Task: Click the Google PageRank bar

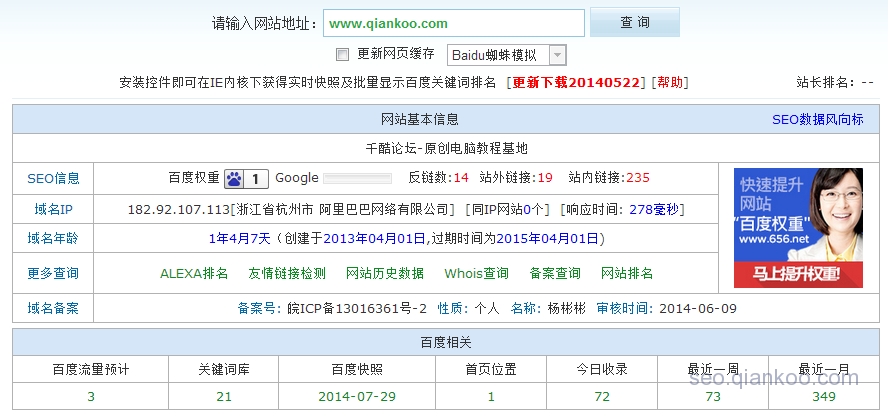Action: point(357,179)
